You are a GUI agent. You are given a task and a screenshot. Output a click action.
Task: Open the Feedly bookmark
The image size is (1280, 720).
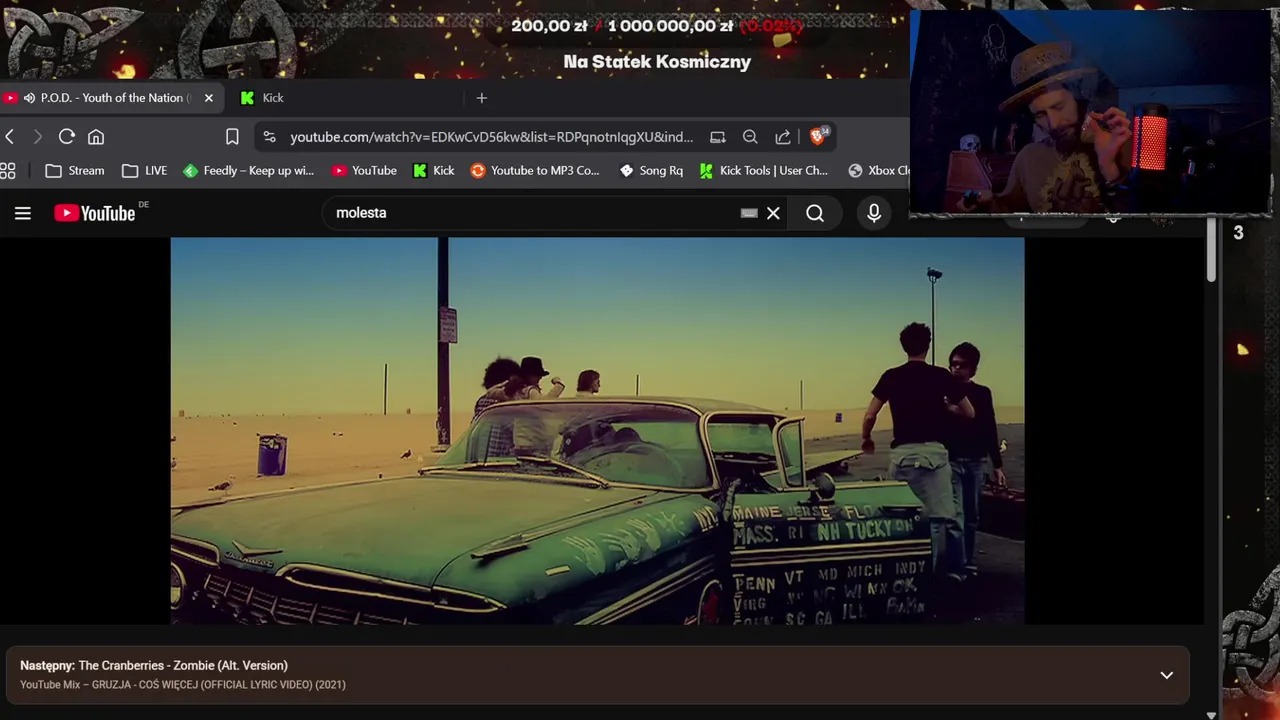pyautogui.click(x=249, y=171)
